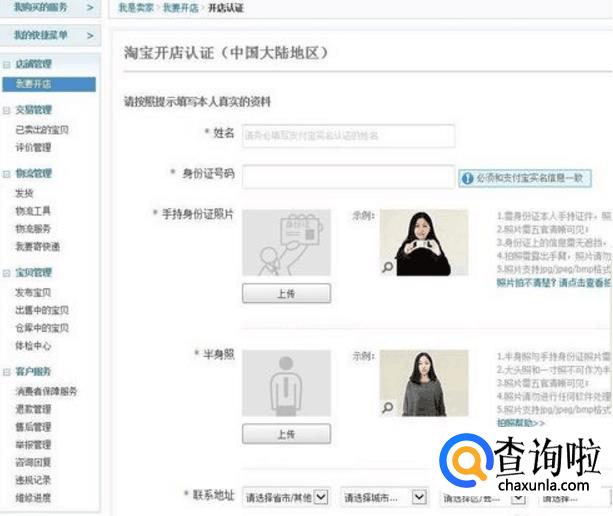Open 违规记录 link
Viewport: 613px width, 516px height.
point(33,480)
